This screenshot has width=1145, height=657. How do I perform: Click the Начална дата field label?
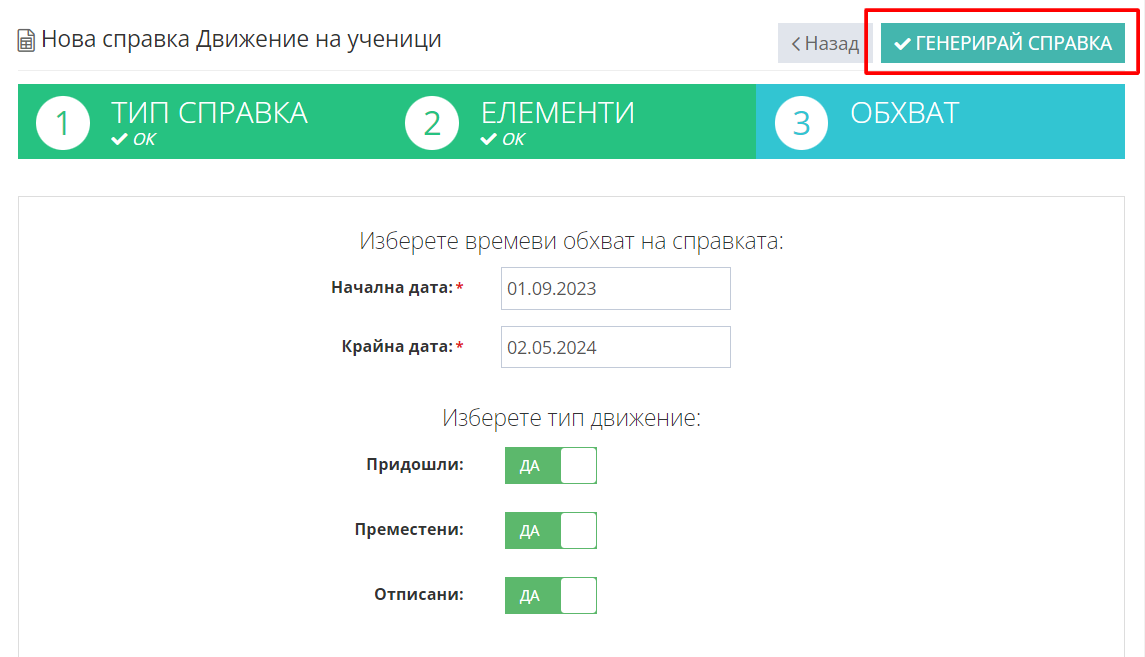(x=392, y=288)
